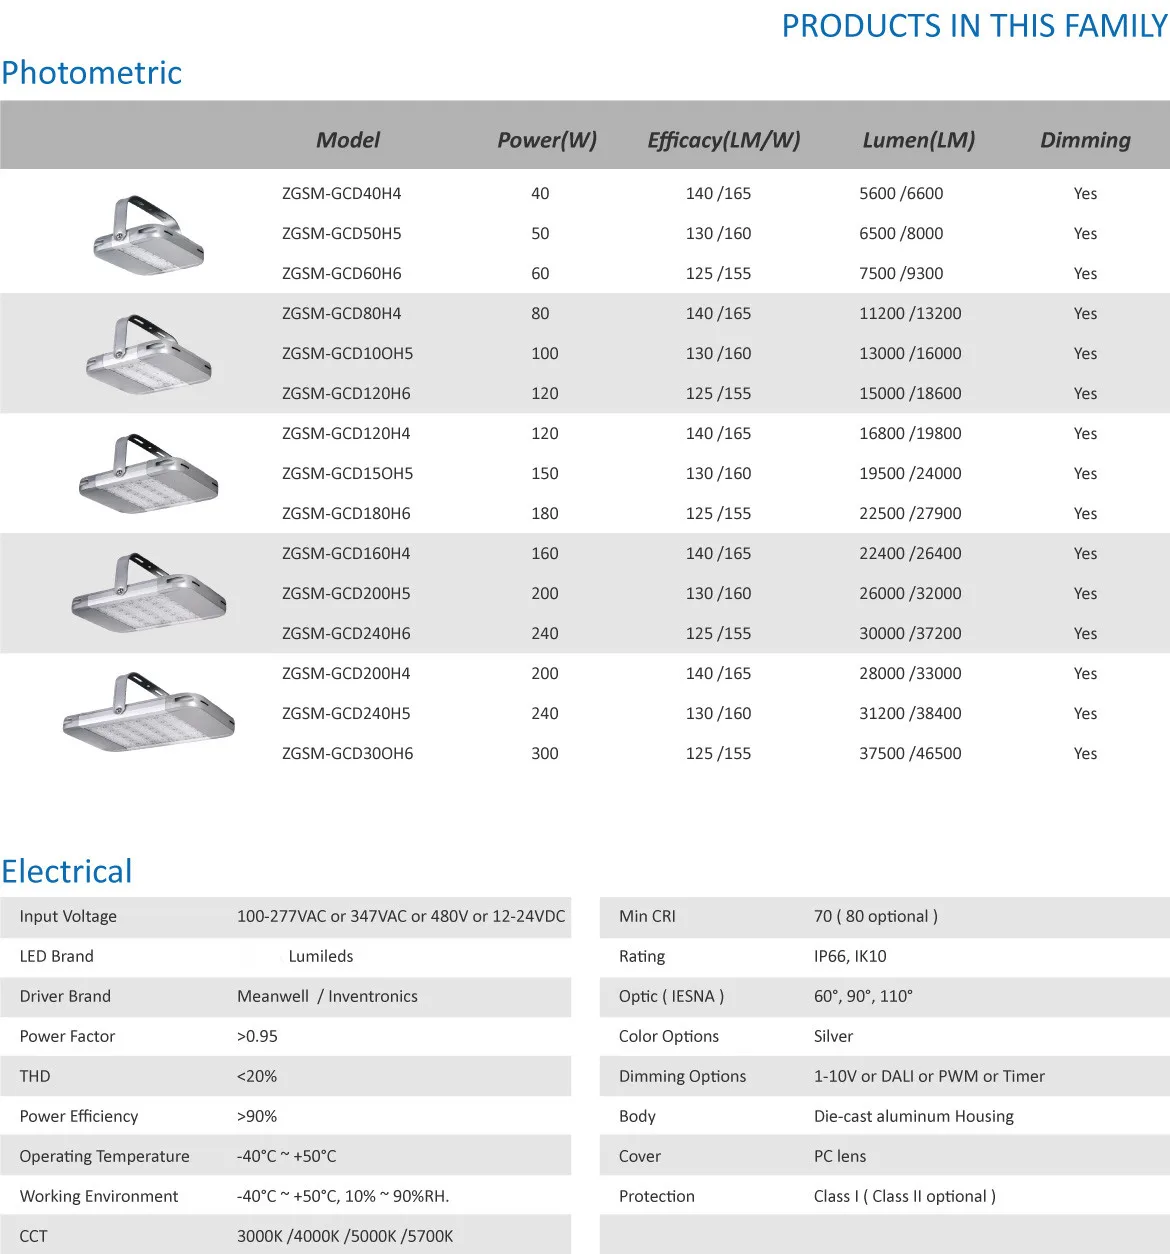Select model ZGSM-GCD200H5
1170x1254 pixels.
[x=346, y=594]
